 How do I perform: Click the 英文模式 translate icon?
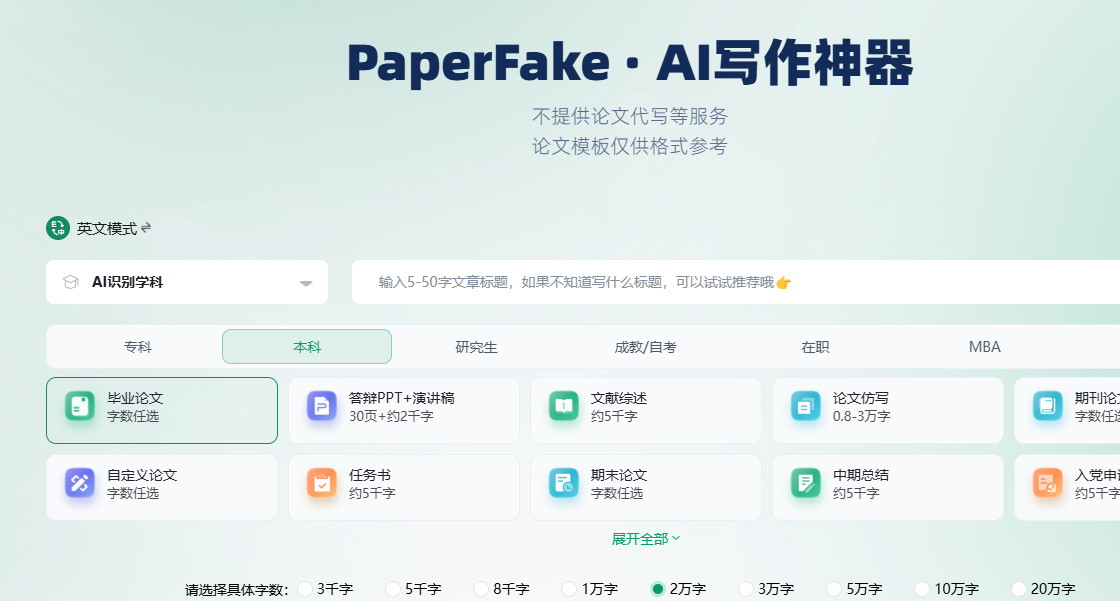click(58, 228)
